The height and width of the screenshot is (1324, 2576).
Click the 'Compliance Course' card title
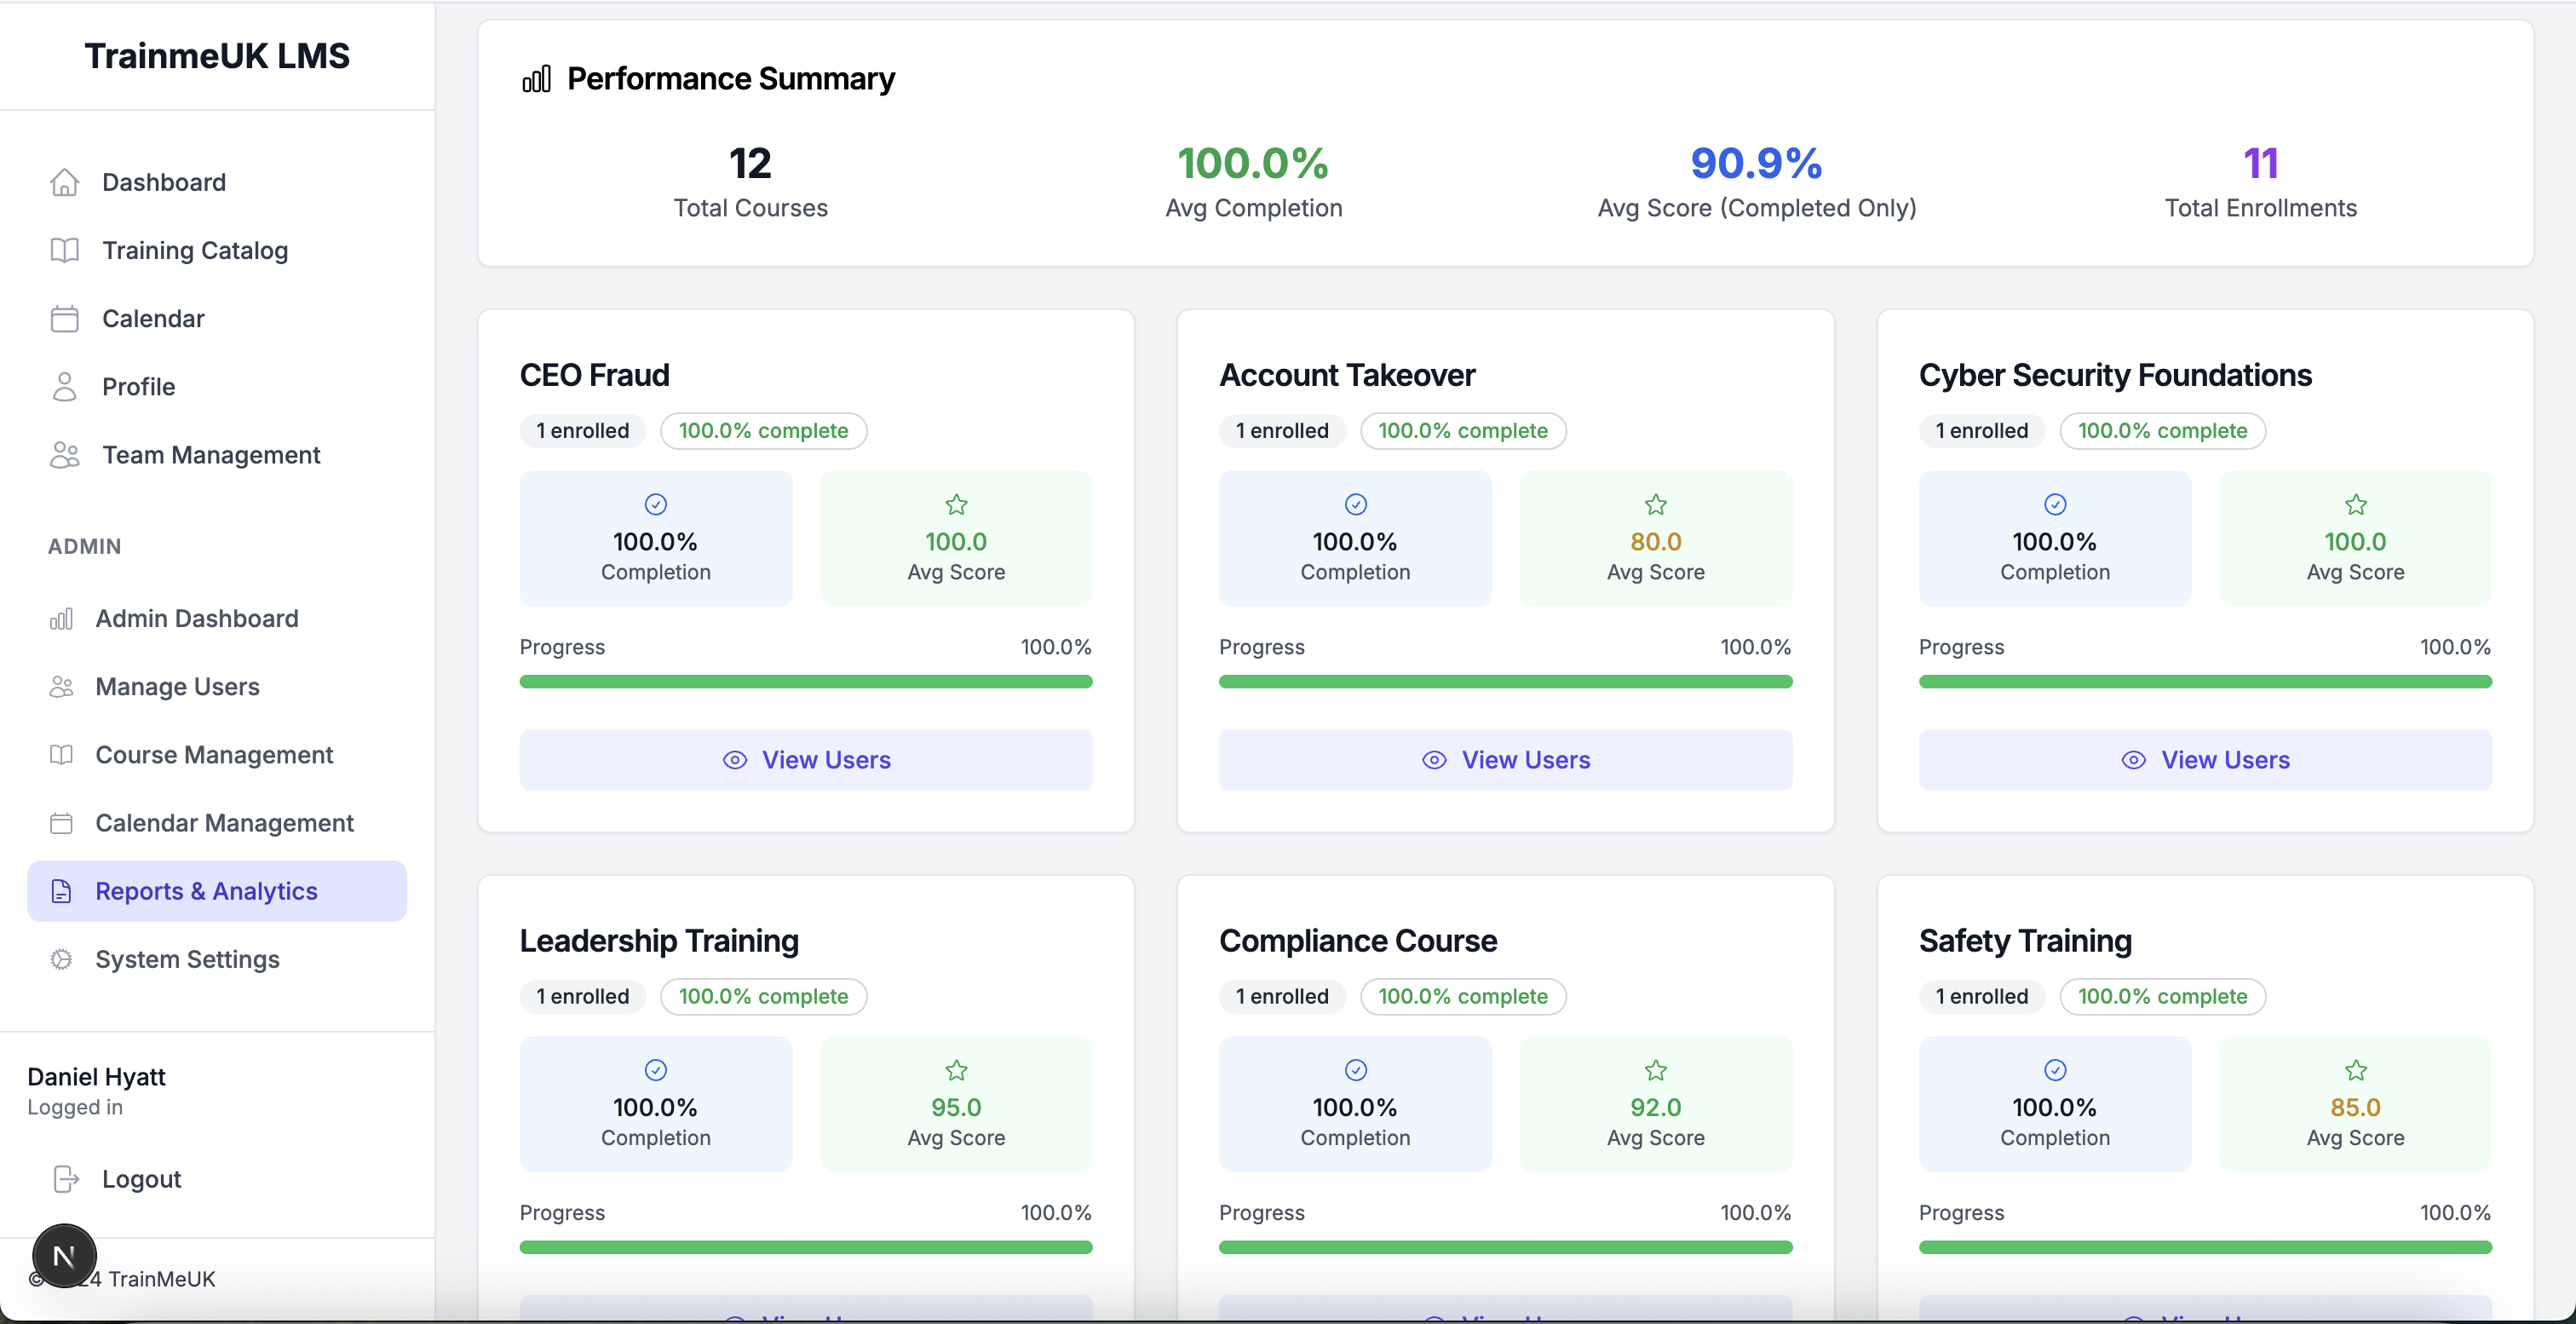tap(1358, 941)
